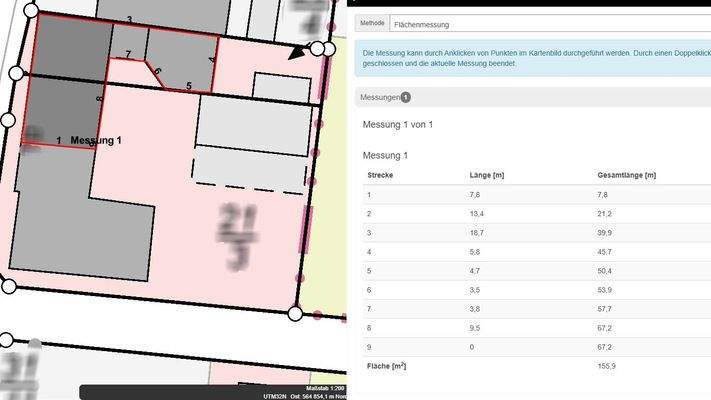Click the UTM32N coordinate display

[x=275, y=396]
